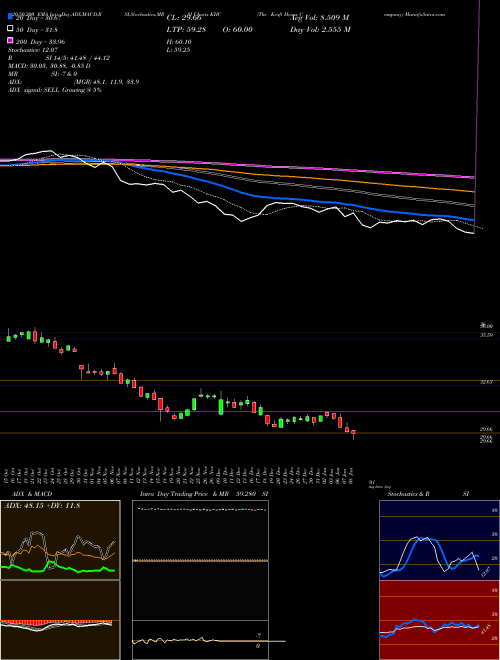Click the 'H: 60.10' high value
Image resolution: width=500 pixels, height=660 pixels.
[x=179, y=42]
